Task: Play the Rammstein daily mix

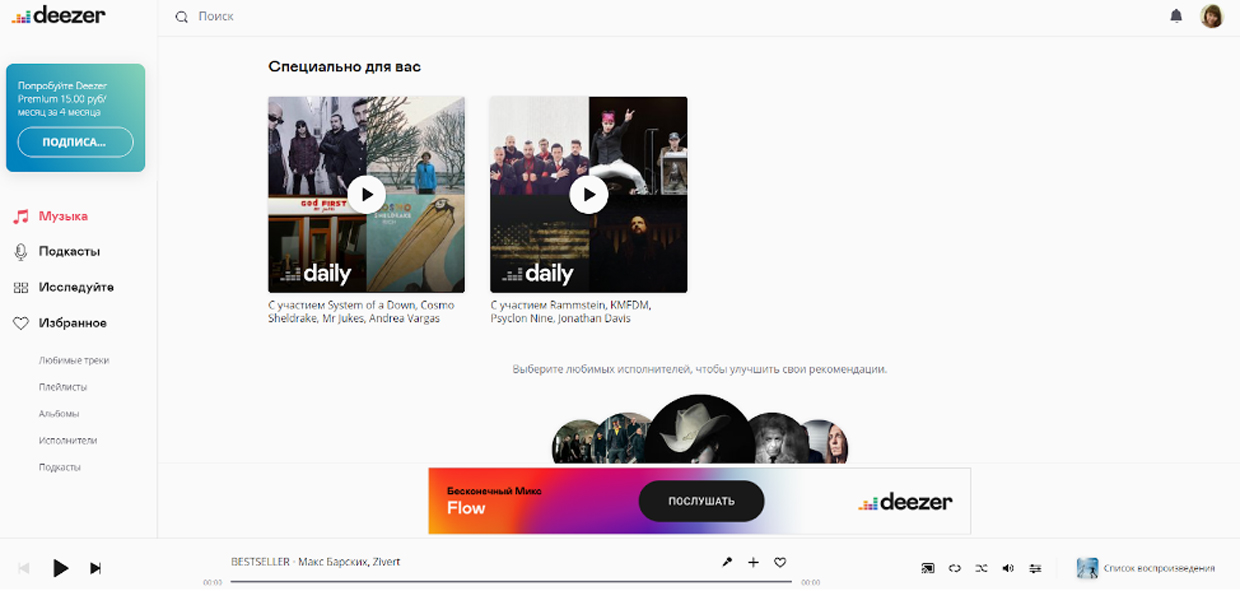Action: click(588, 194)
